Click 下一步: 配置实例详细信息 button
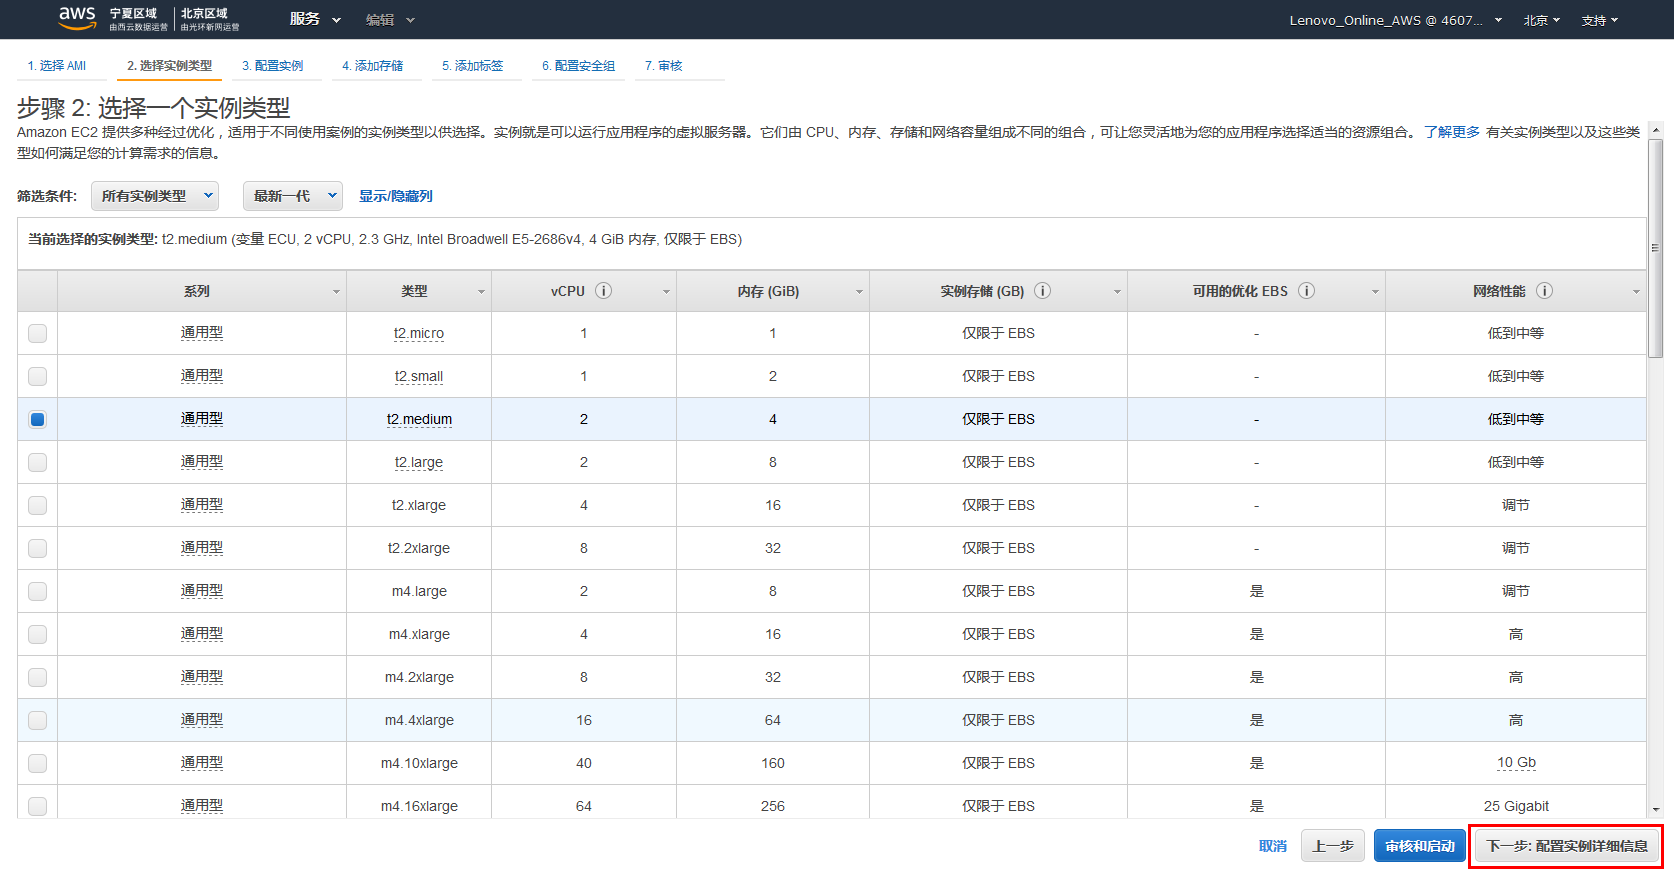Image resolution: width=1674 pixels, height=879 pixels. [1567, 846]
